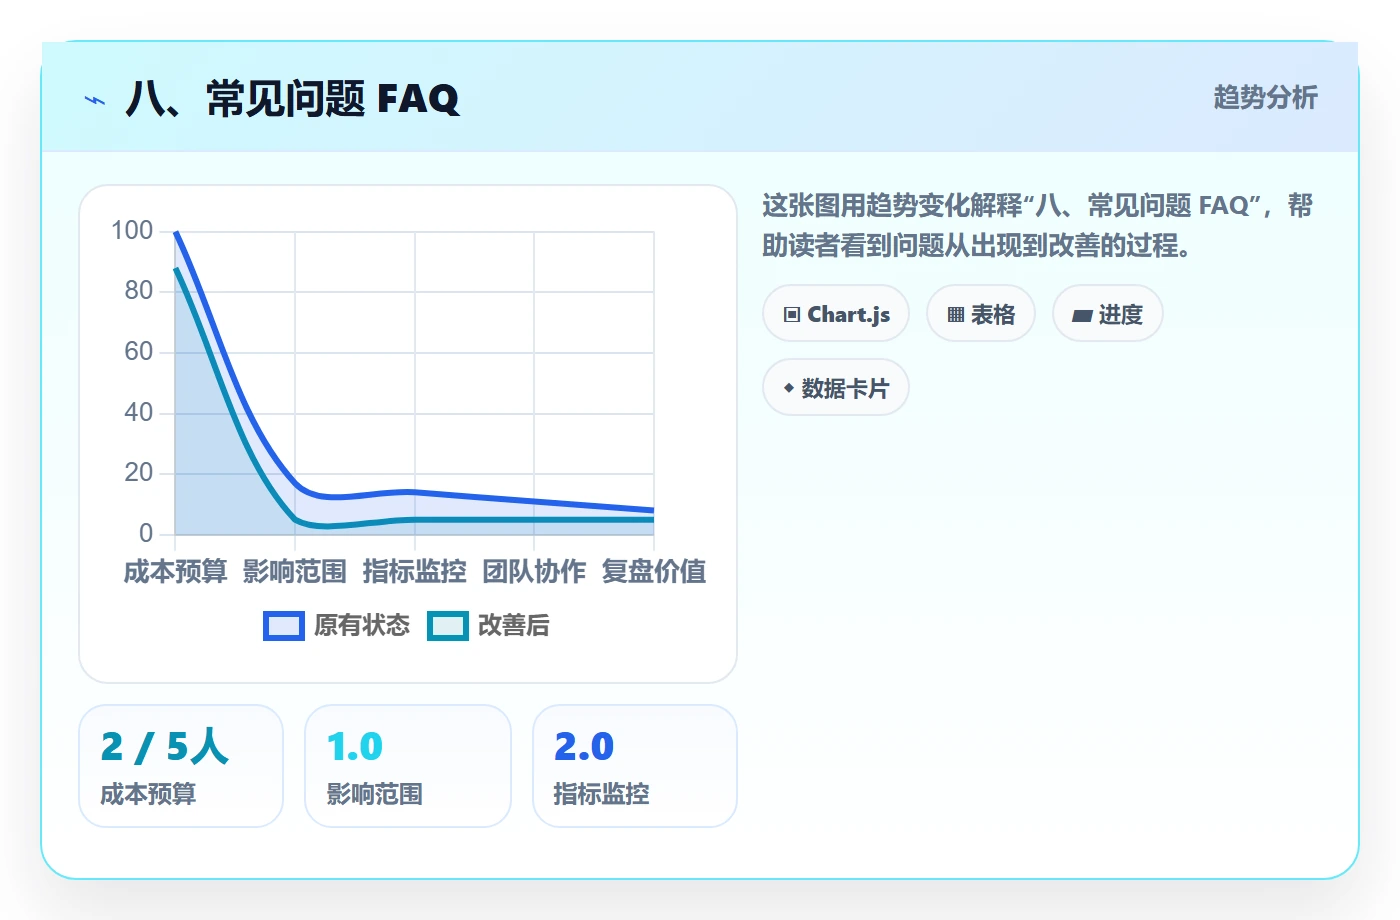1400x920 pixels.
Task: Click the 20 y-axis value
Action: point(139,473)
